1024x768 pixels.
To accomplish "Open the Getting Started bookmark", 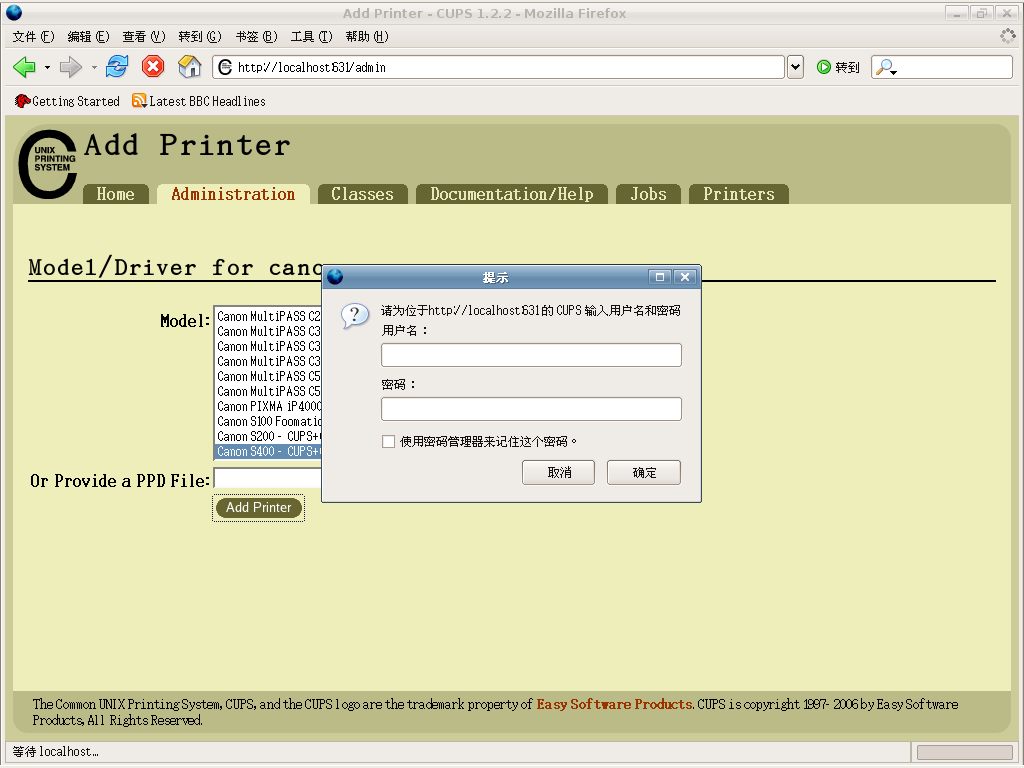I will (67, 101).
